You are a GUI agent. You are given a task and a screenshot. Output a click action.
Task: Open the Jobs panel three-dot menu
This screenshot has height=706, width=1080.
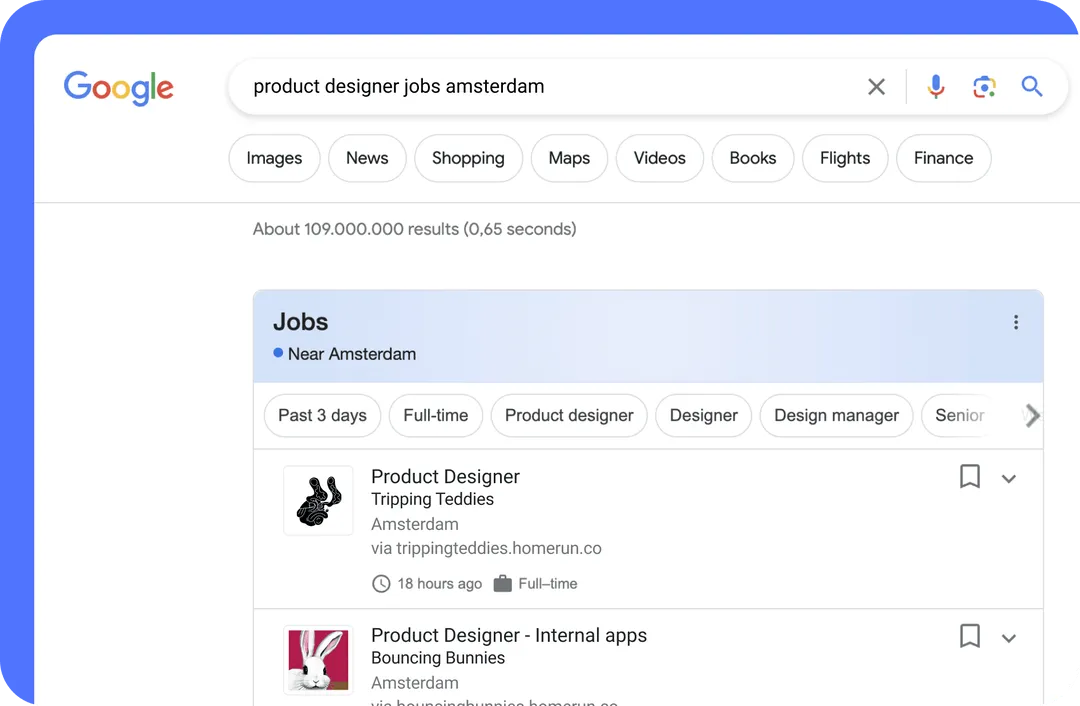[x=1015, y=322]
